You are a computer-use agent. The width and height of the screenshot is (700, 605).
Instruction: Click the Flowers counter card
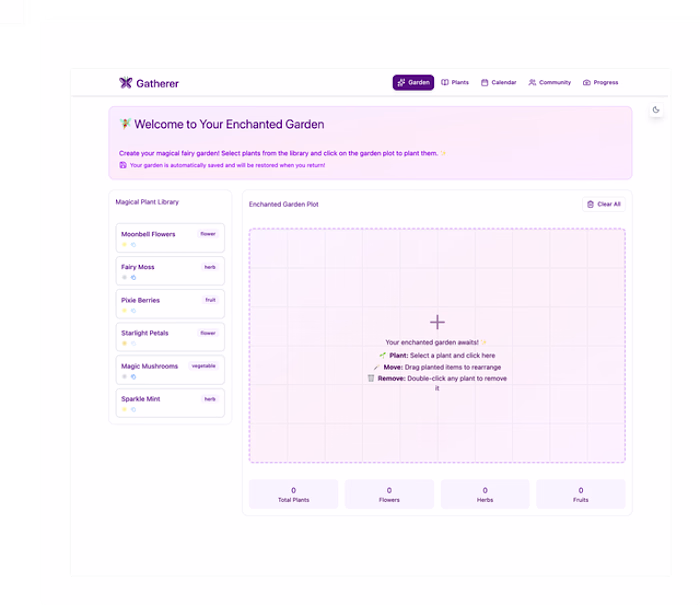[x=389, y=494]
